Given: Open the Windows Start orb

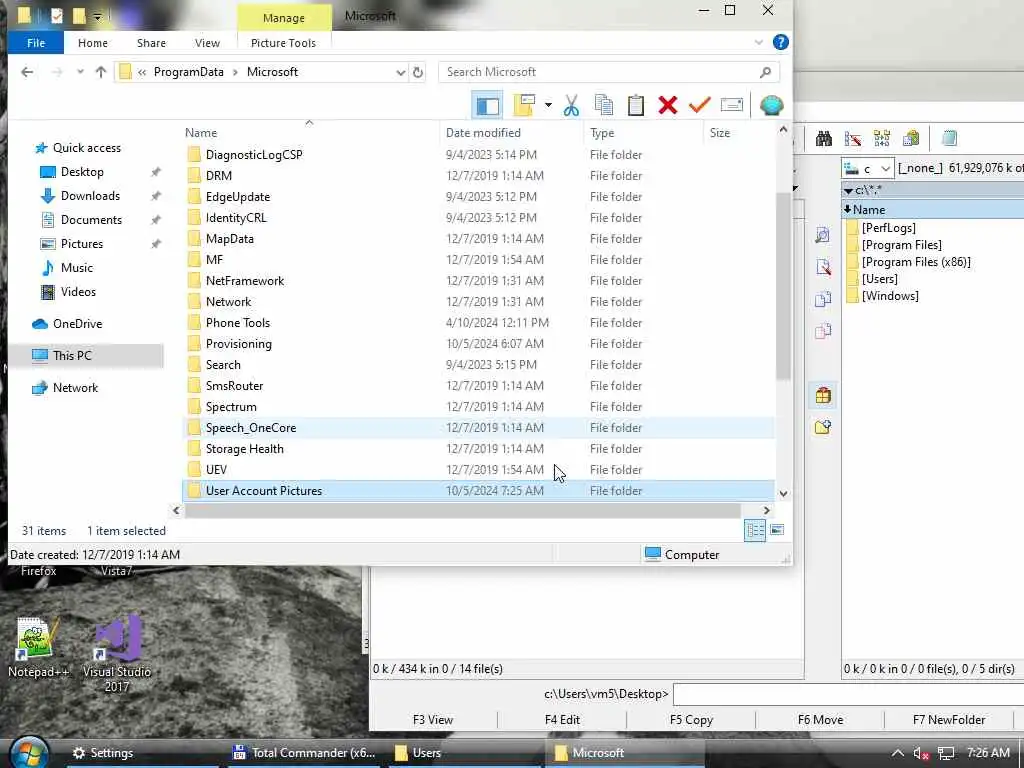Looking at the screenshot, I should point(29,752).
